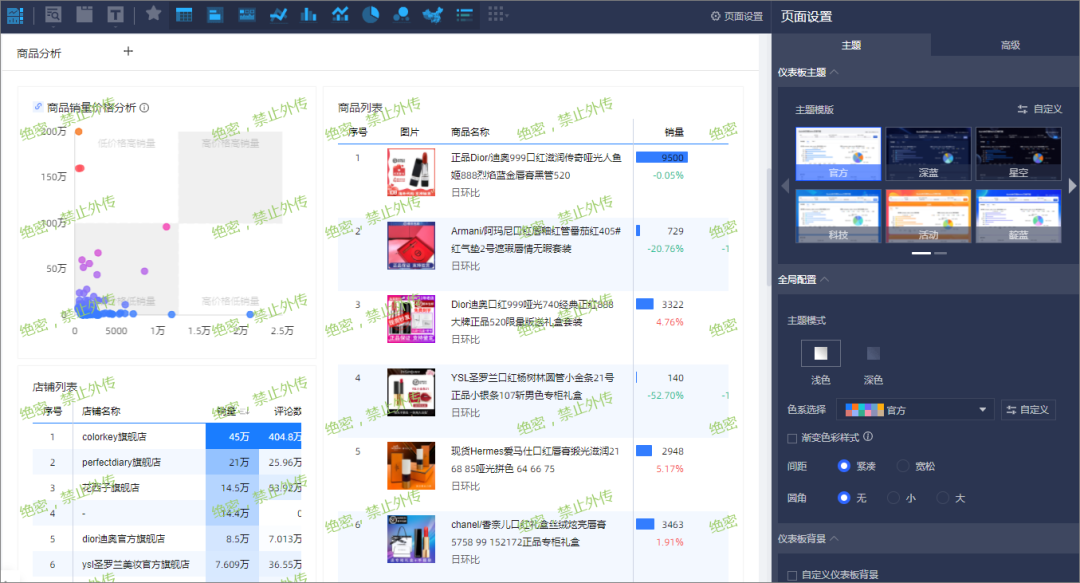The height and width of the screenshot is (583, 1080).
Task: Select the 星空 theme template
Action: (1019, 154)
